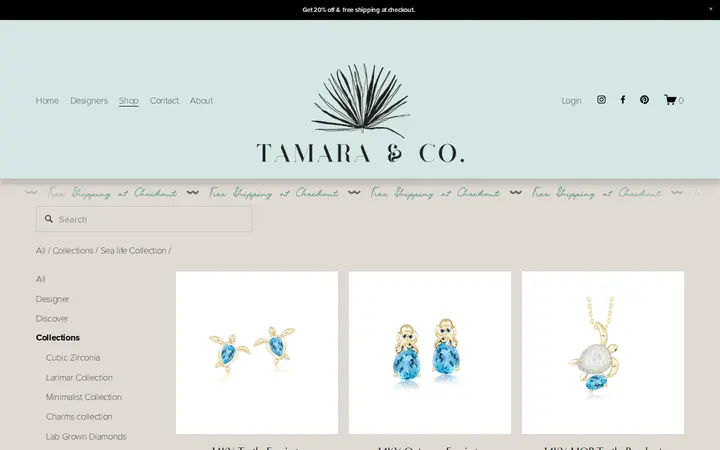Image resolution: width=720 pixels, height=450 pixels.
Task: Select the bold Collections sidebar category
Action: 58,338
